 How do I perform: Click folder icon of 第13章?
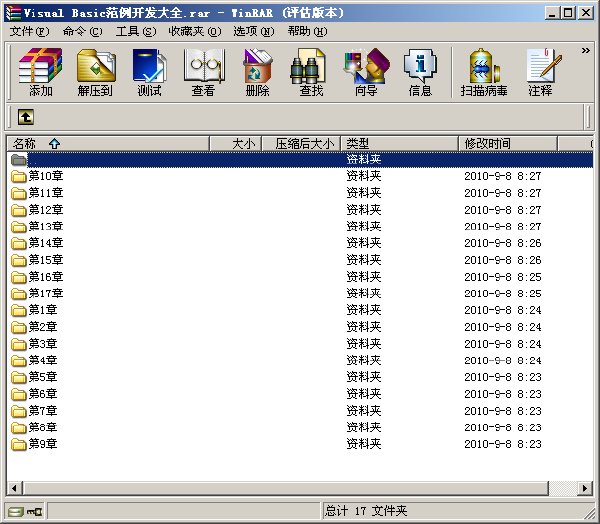18,226
